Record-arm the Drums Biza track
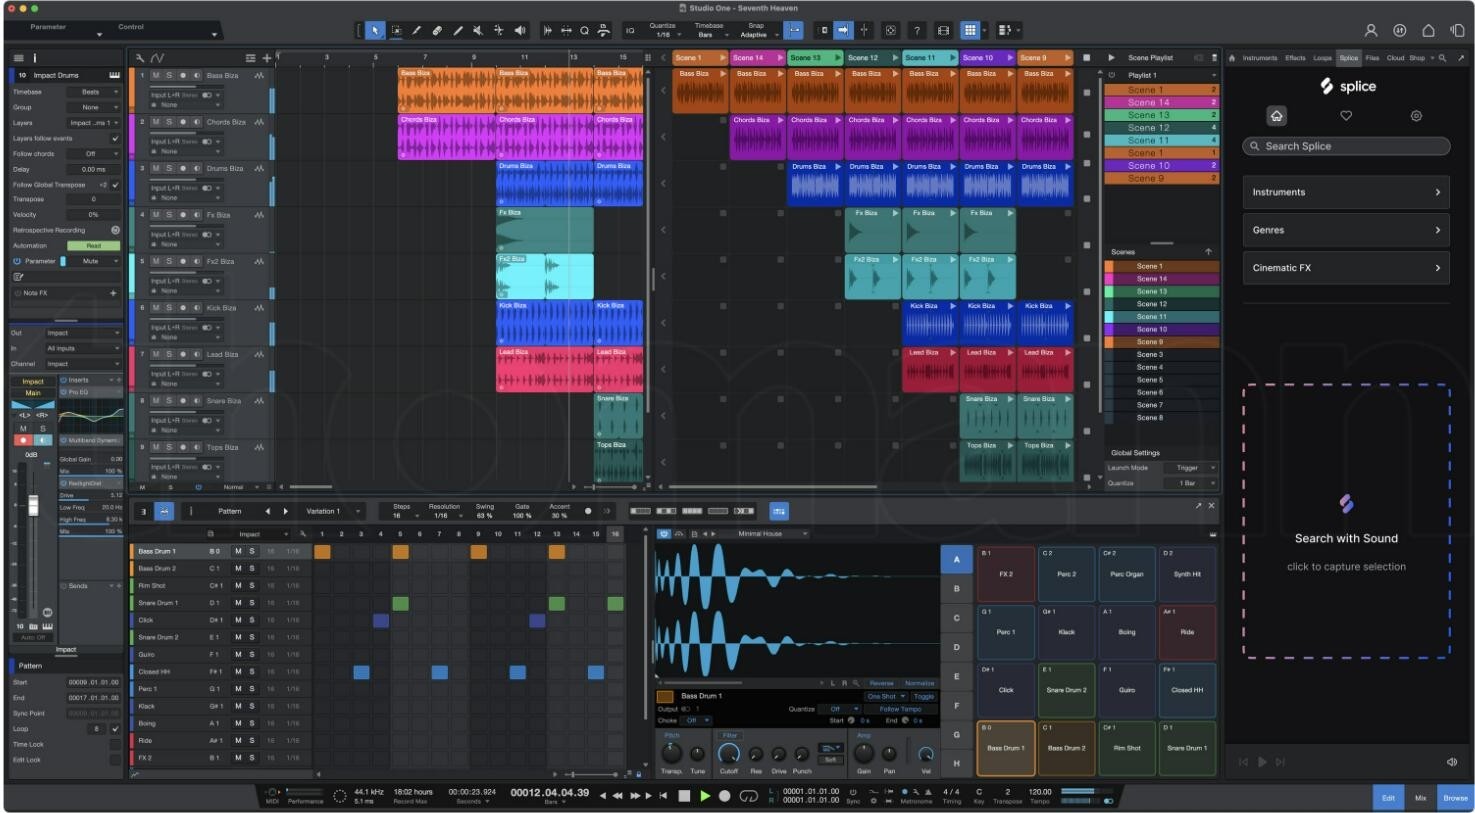The width and height of the screenshot is (1475, 813). (x=183, y=168)
